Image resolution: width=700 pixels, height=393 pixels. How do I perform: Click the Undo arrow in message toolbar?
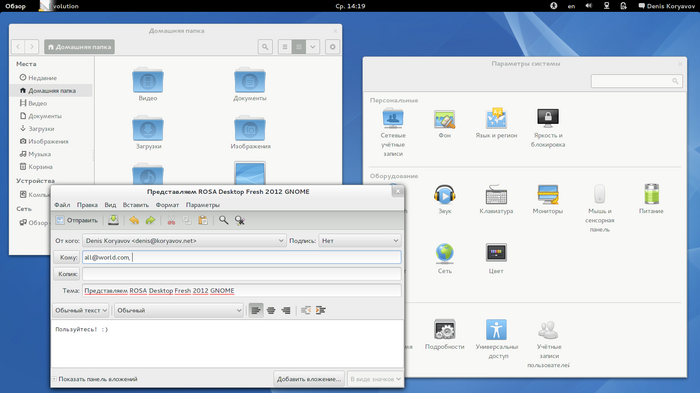pos(134,220)
